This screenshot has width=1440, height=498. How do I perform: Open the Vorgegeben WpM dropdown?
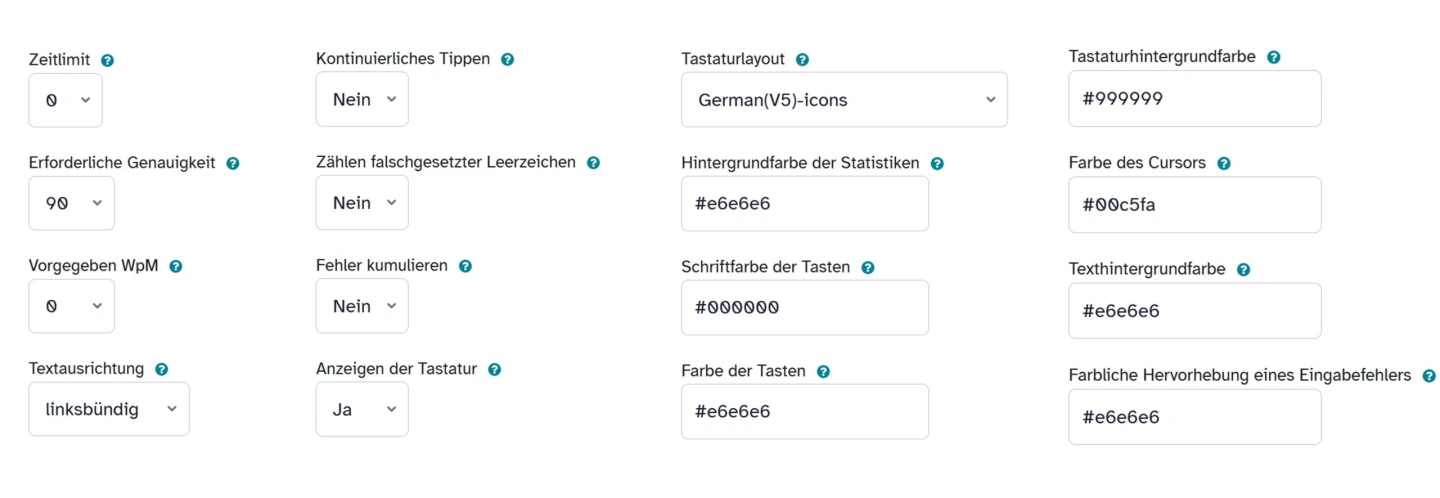pyautogui.click(x=71, y=306)
